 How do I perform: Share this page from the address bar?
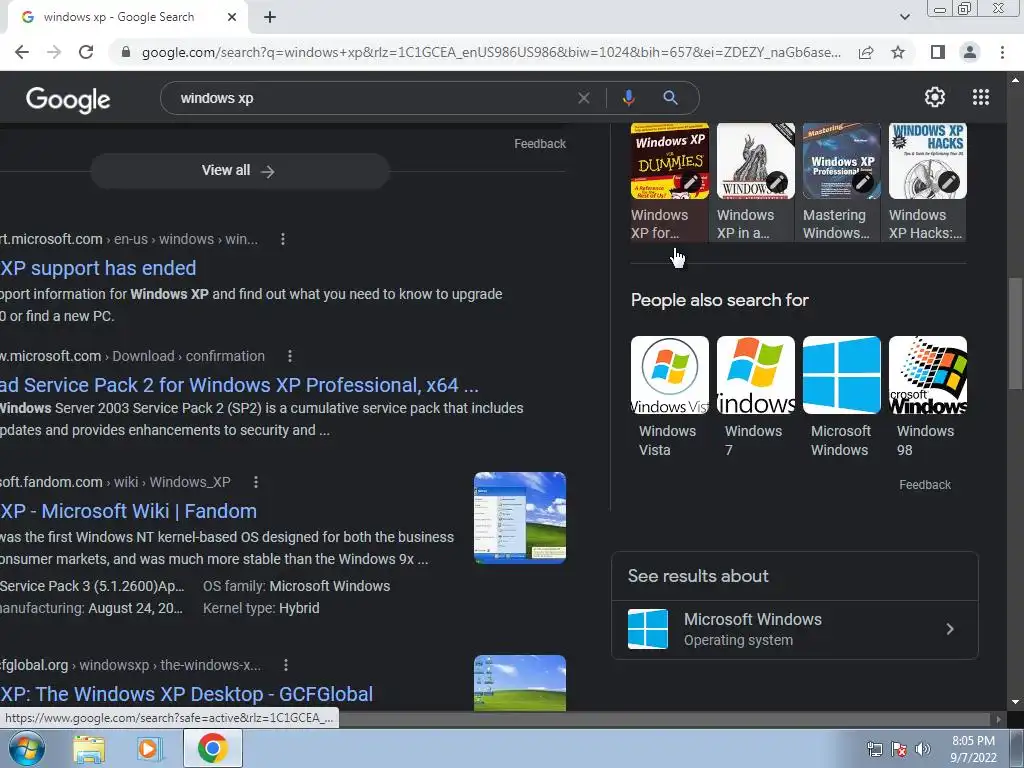[x=866, y=52]
